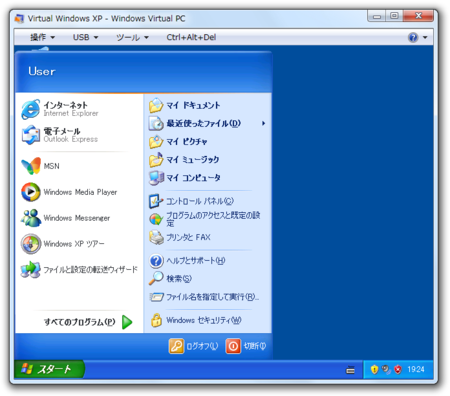The height and width of the screenshot is (396, 450).
Task: Open マイ ドキュメント folder icon
Action: click(x=156, y=105)
